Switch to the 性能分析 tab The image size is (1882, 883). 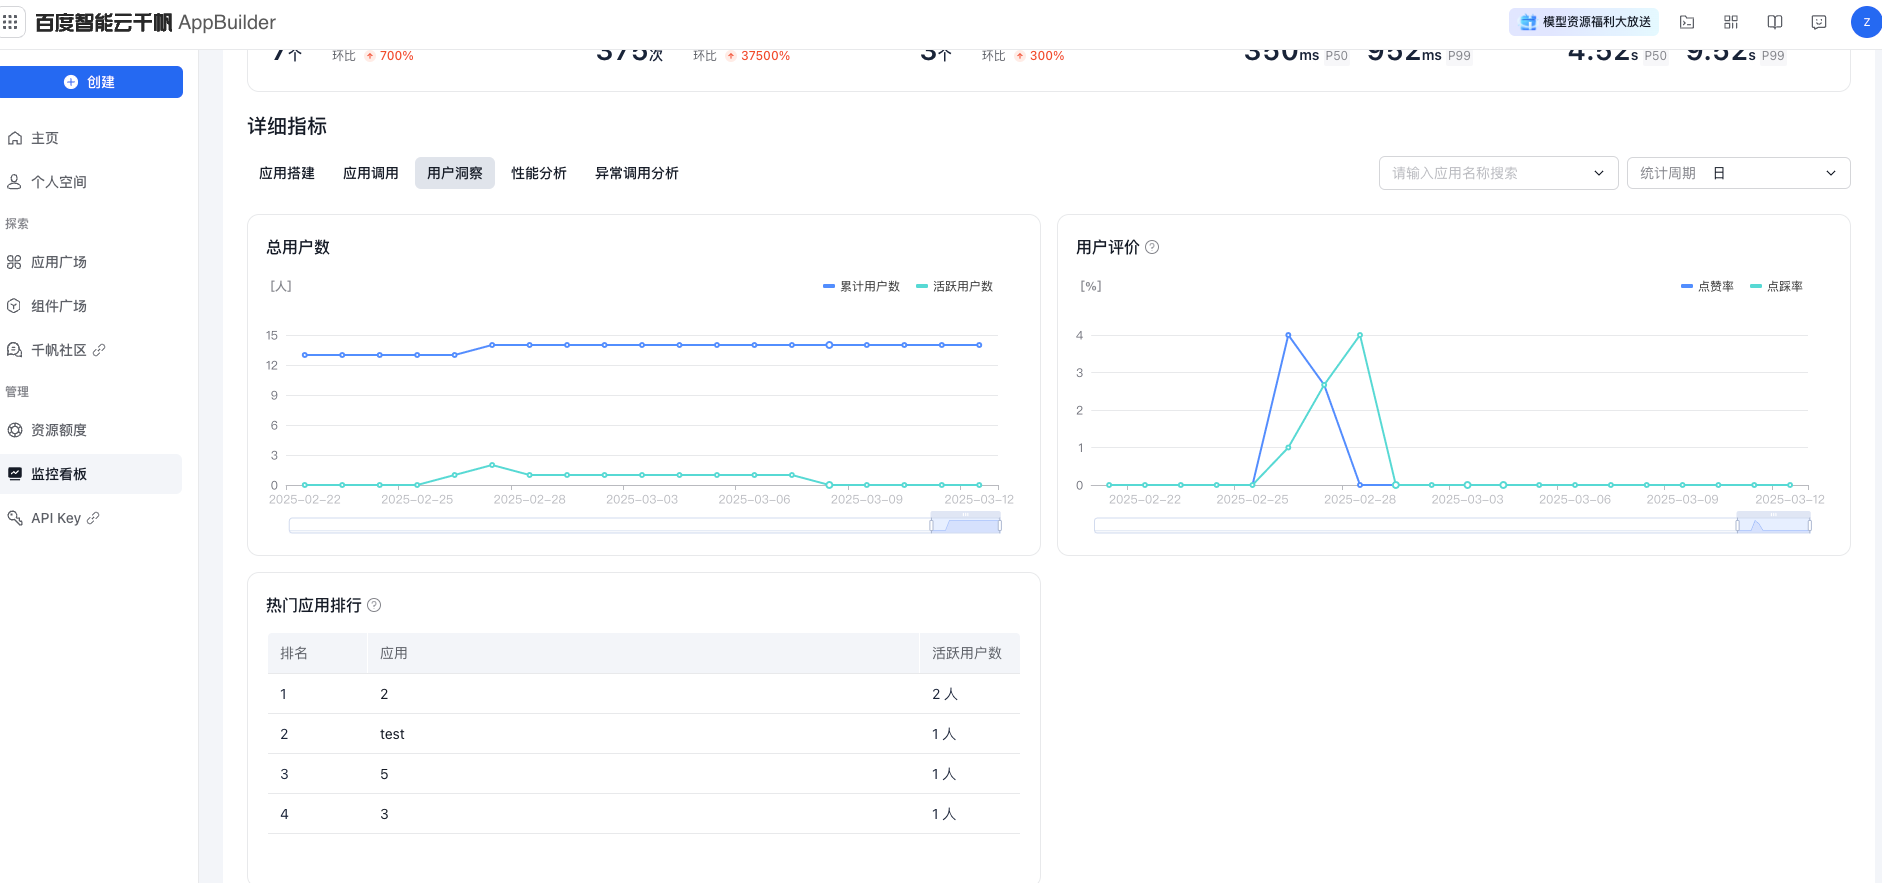539,173
